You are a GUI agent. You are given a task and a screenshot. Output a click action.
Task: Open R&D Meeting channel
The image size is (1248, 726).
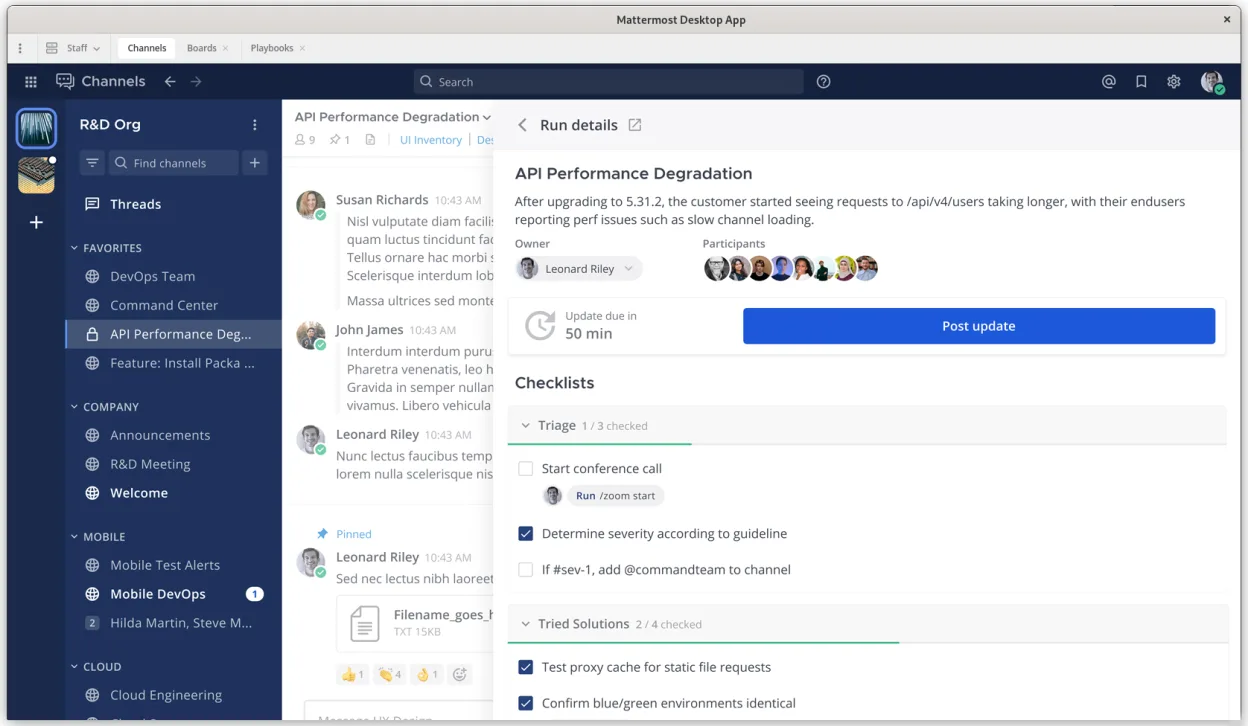point(174,464)
